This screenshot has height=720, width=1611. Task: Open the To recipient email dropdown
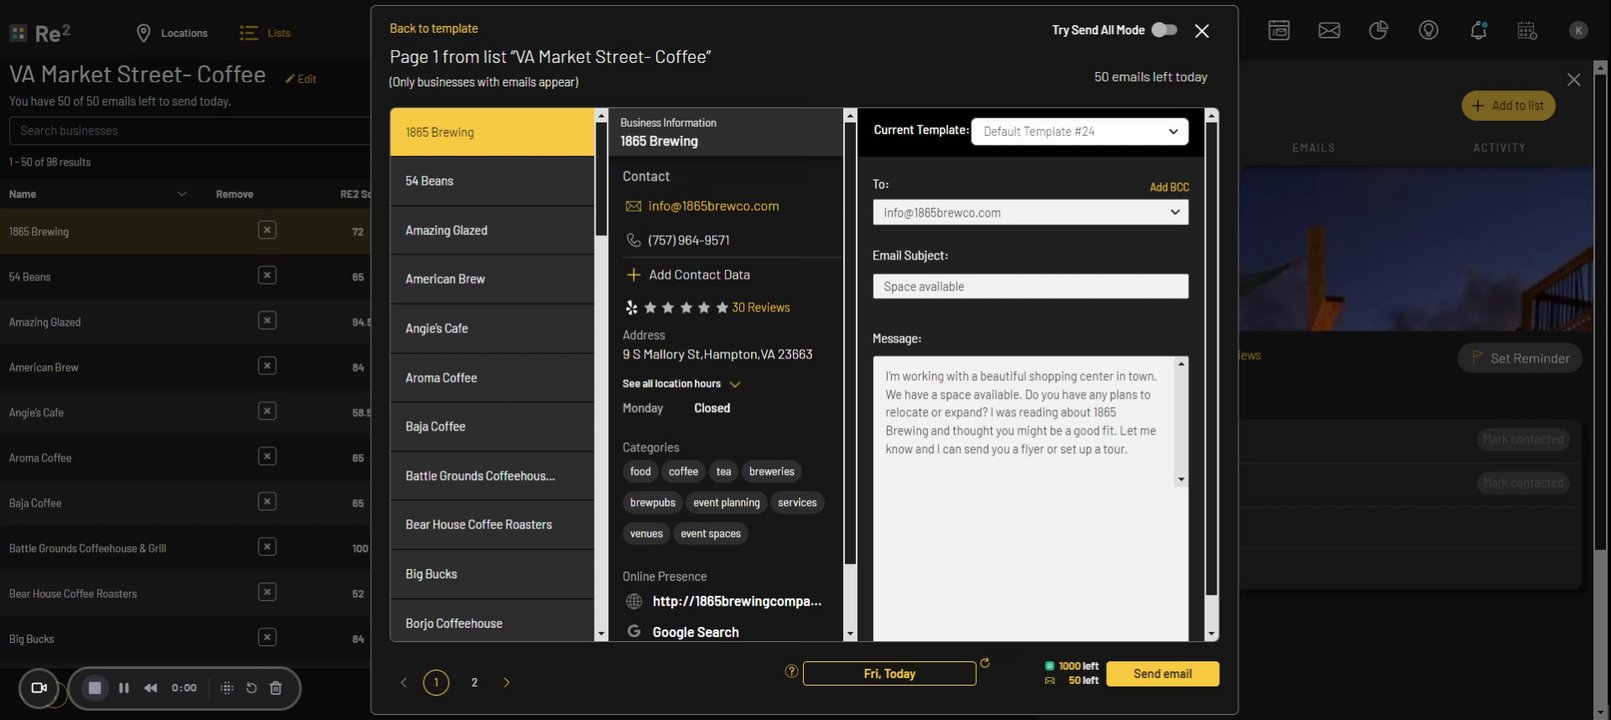(1030, 212)
